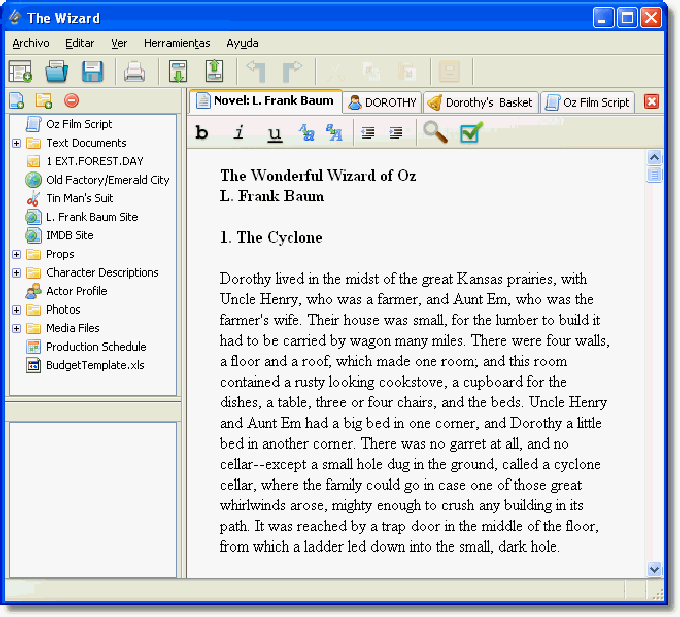Apply underline formatting

[x=275, y=134]
